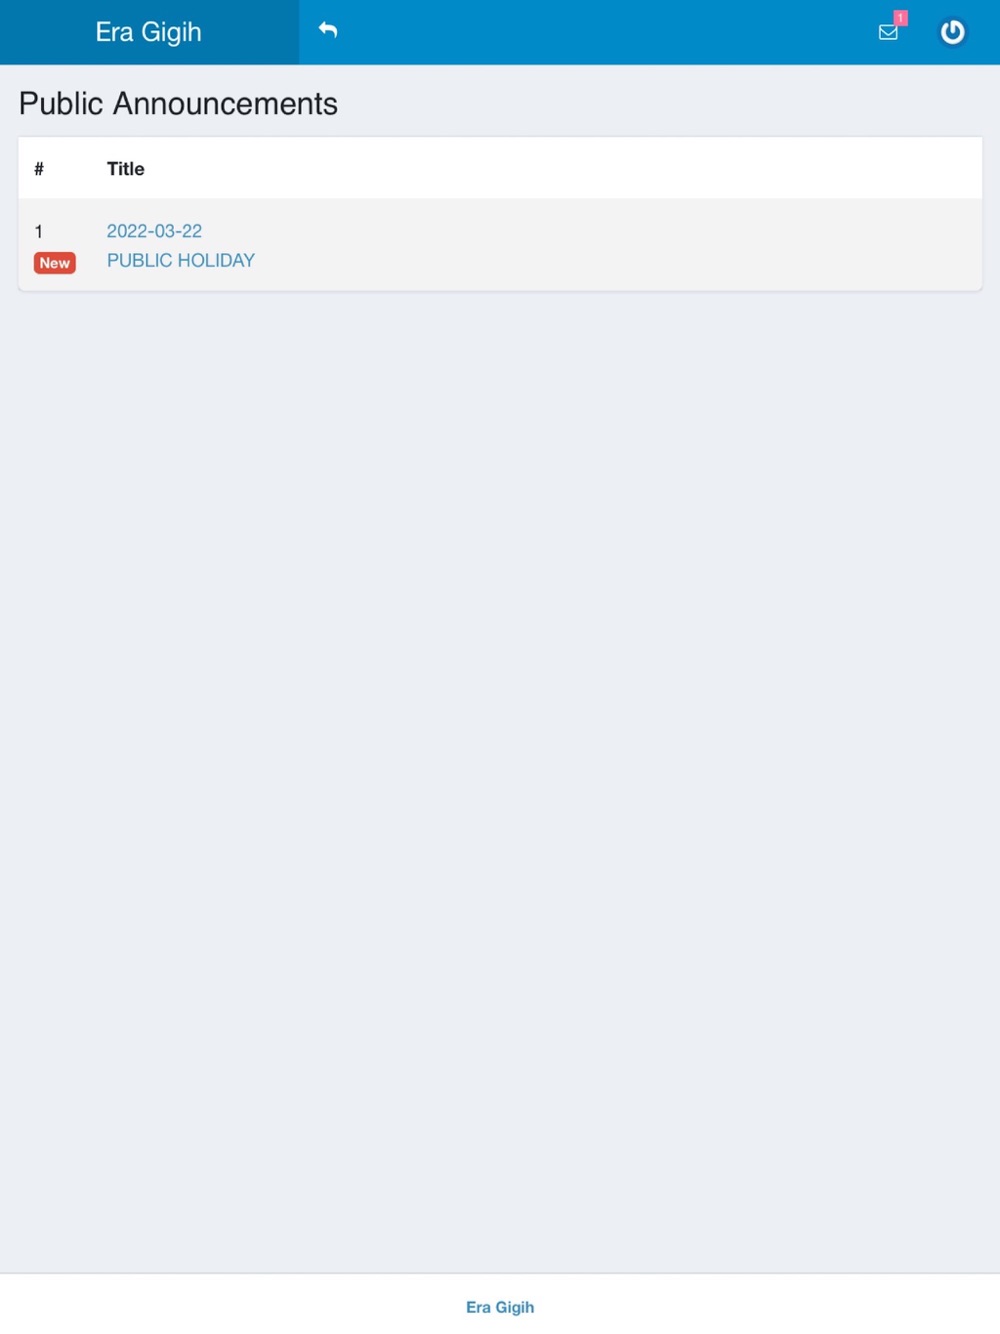Click the Public Announcements page heading
The image size is (1000, 1334).
(x=178, y=103)
